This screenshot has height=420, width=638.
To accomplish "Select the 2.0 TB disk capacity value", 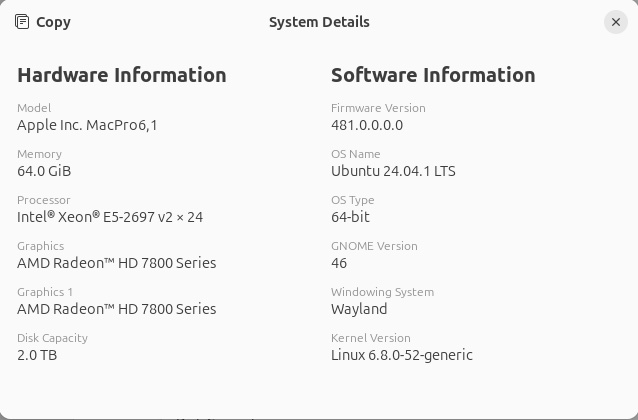I will pyautogui.click(x=37, y=355).
